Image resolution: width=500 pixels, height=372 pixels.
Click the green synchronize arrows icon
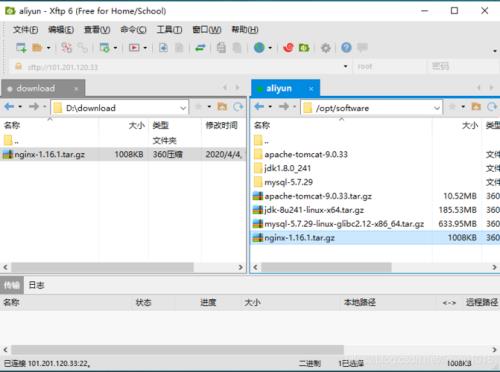point(200,48)
